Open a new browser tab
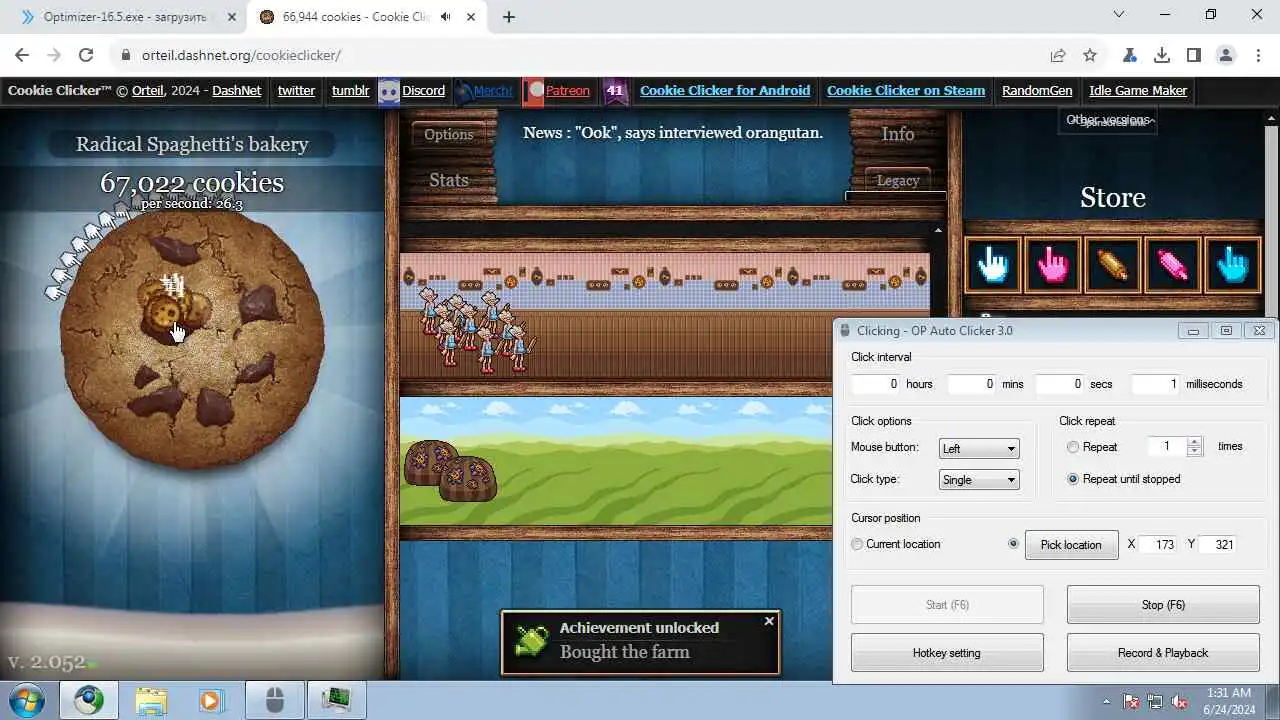The height and width of the screenshot is (720, 1280). 509,17
